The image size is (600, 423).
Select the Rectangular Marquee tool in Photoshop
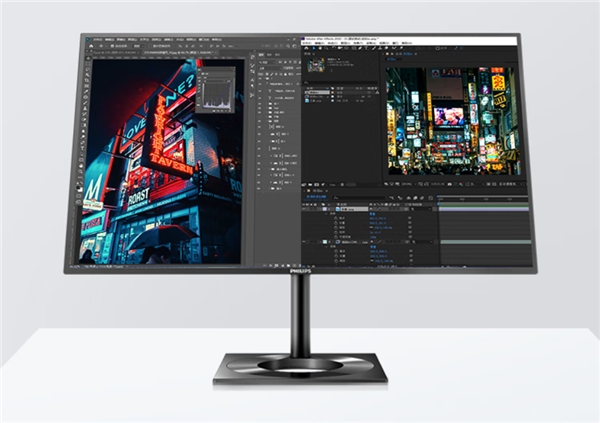[88, 64]
